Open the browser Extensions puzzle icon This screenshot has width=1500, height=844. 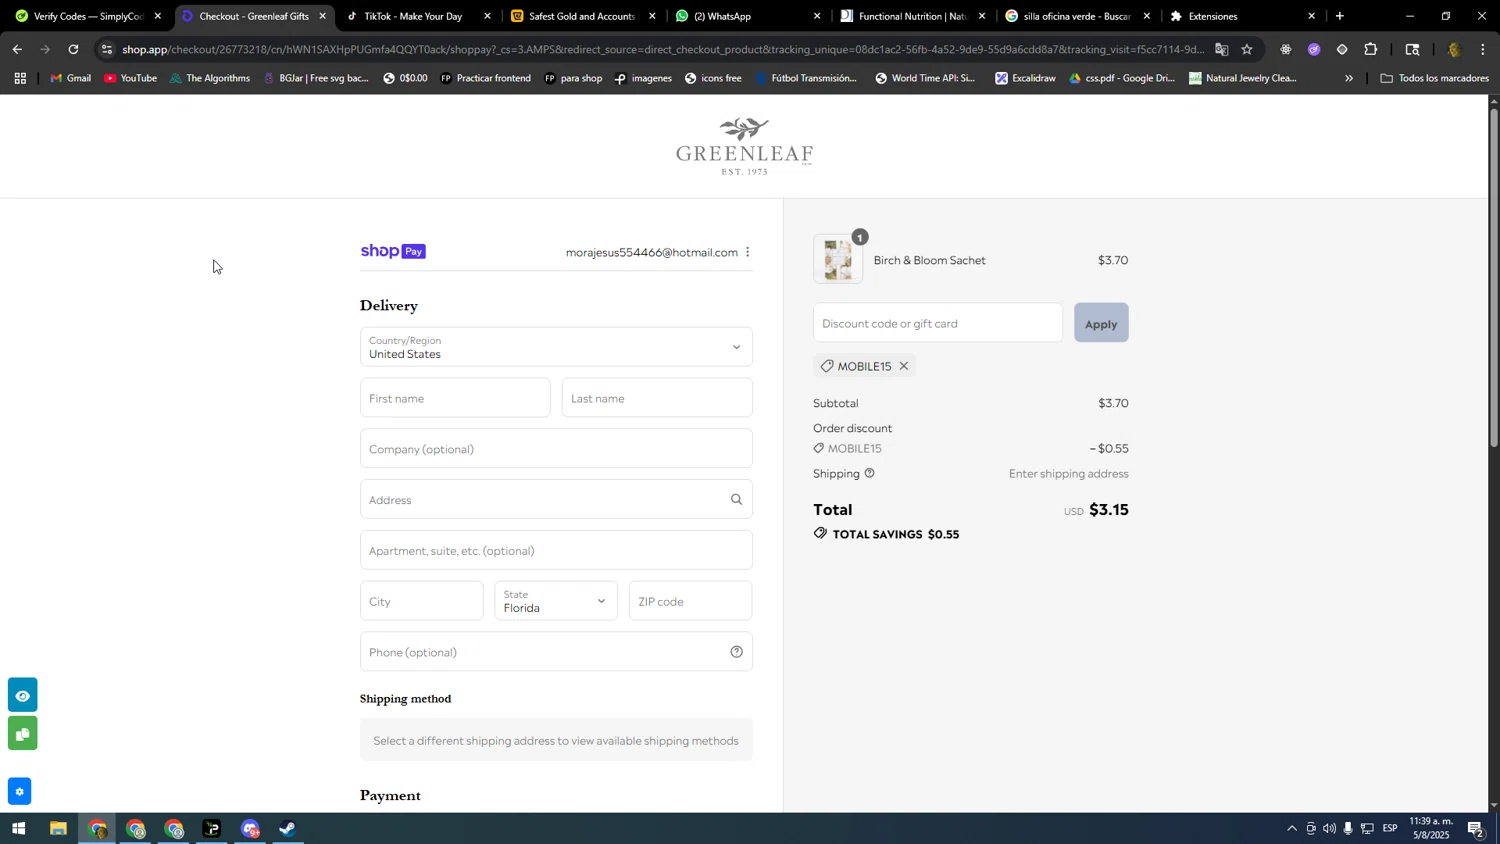click(1370, 49)
